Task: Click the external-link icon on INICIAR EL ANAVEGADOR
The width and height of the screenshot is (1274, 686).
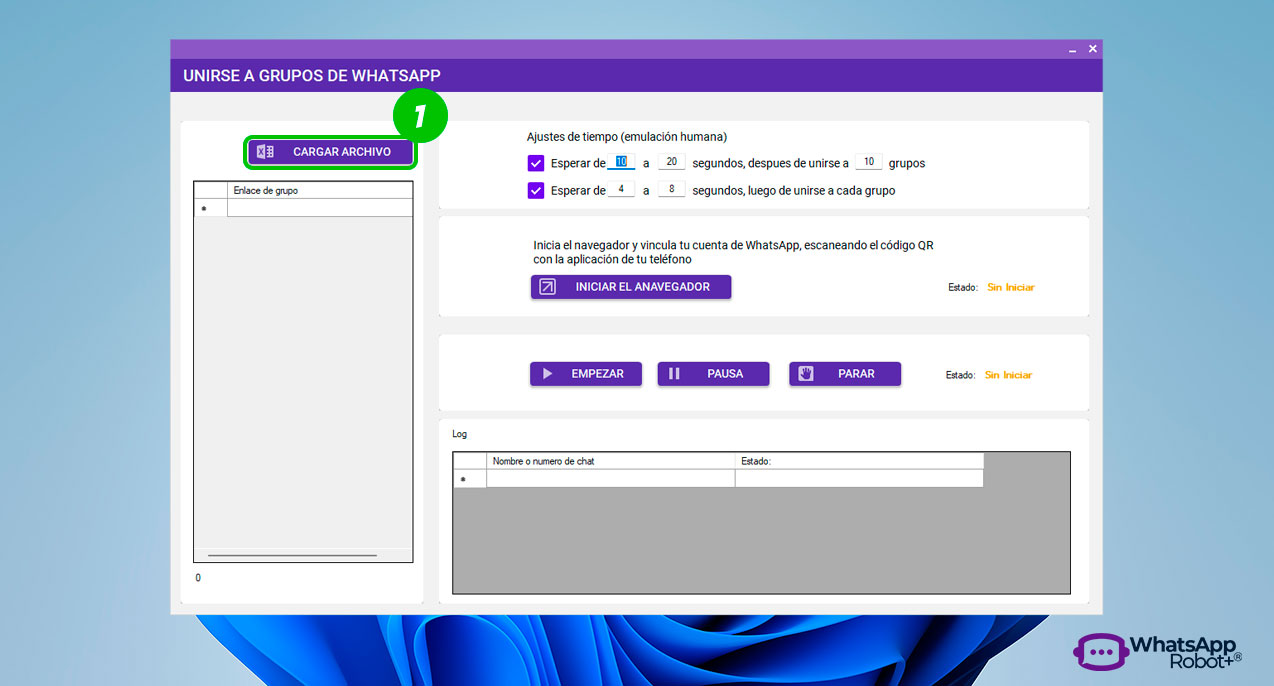Action: (x=547, y=287)
